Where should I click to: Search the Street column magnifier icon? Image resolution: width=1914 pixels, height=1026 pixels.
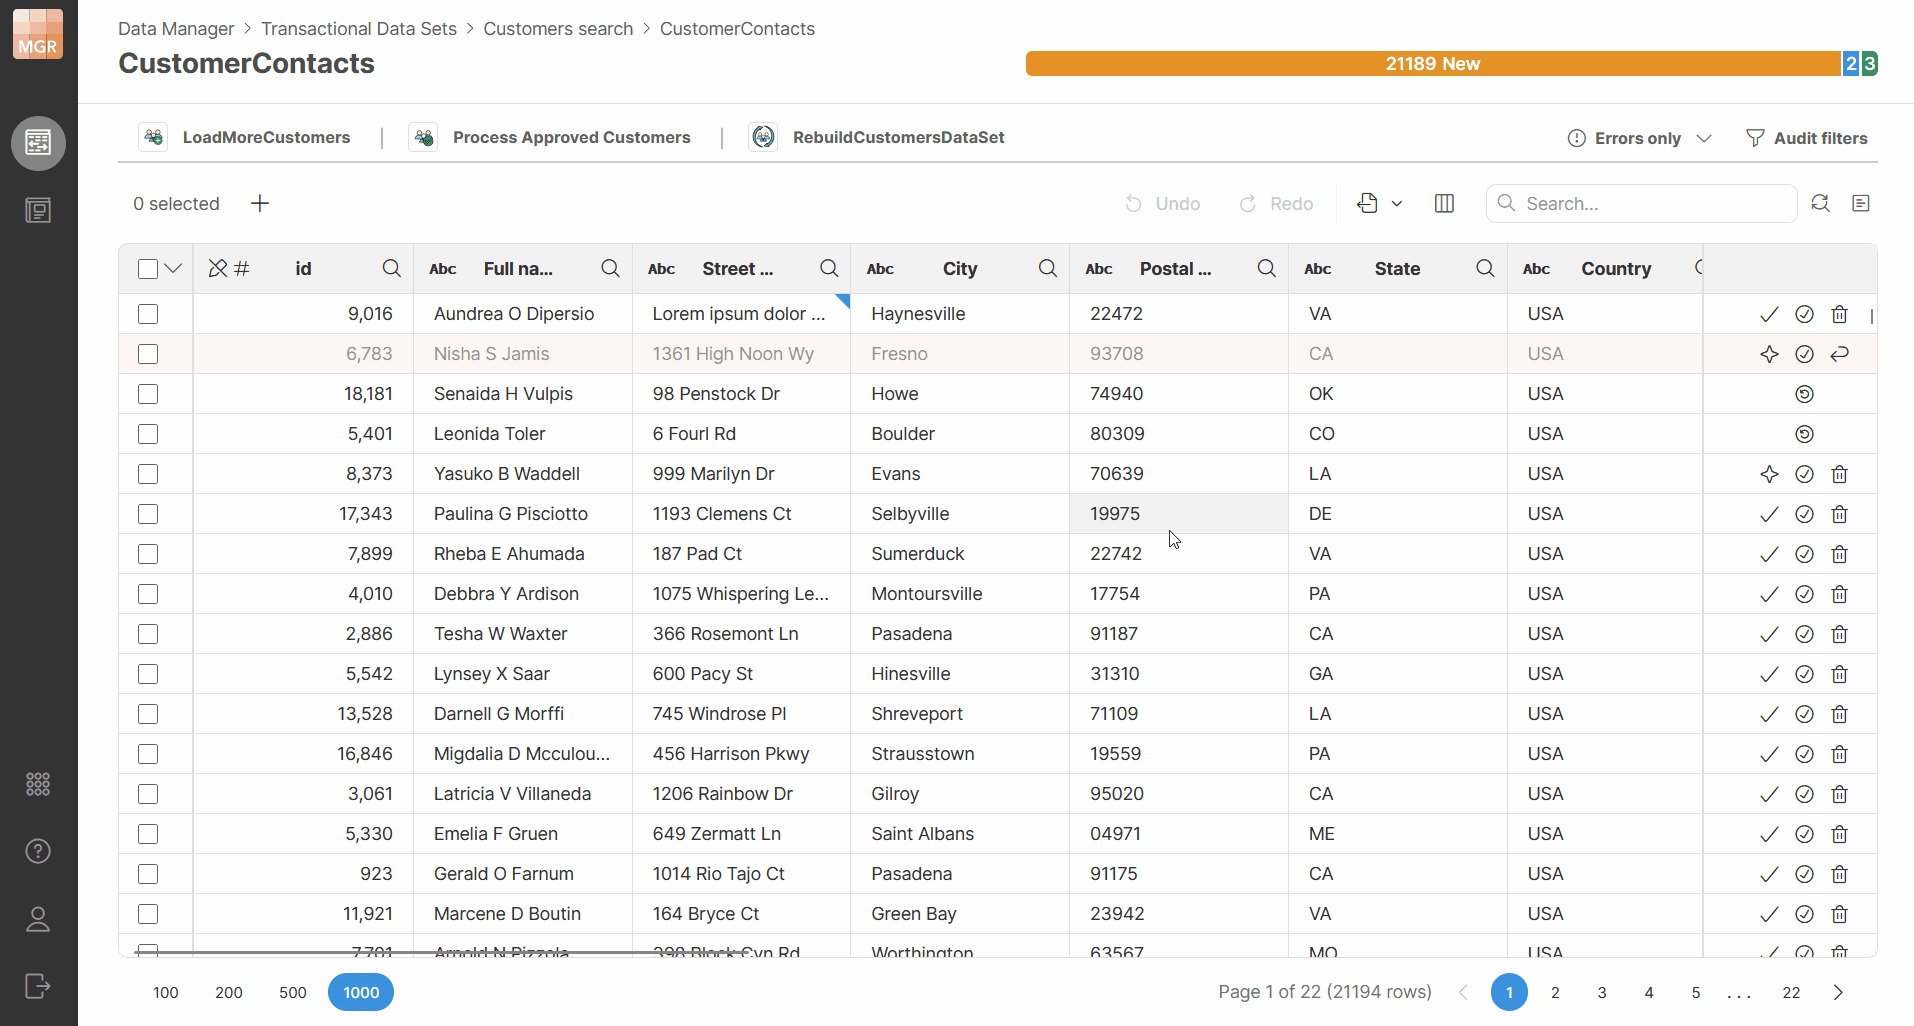click(x=829, y=268)
